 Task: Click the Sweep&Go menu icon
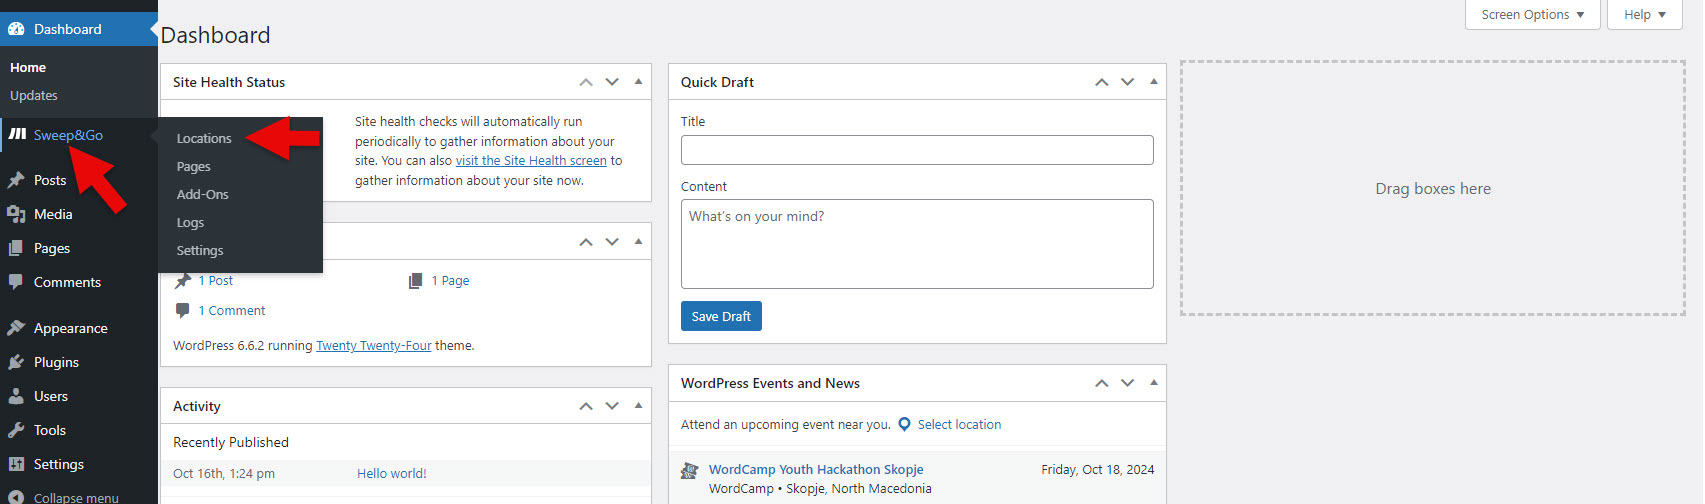[17, 135]
